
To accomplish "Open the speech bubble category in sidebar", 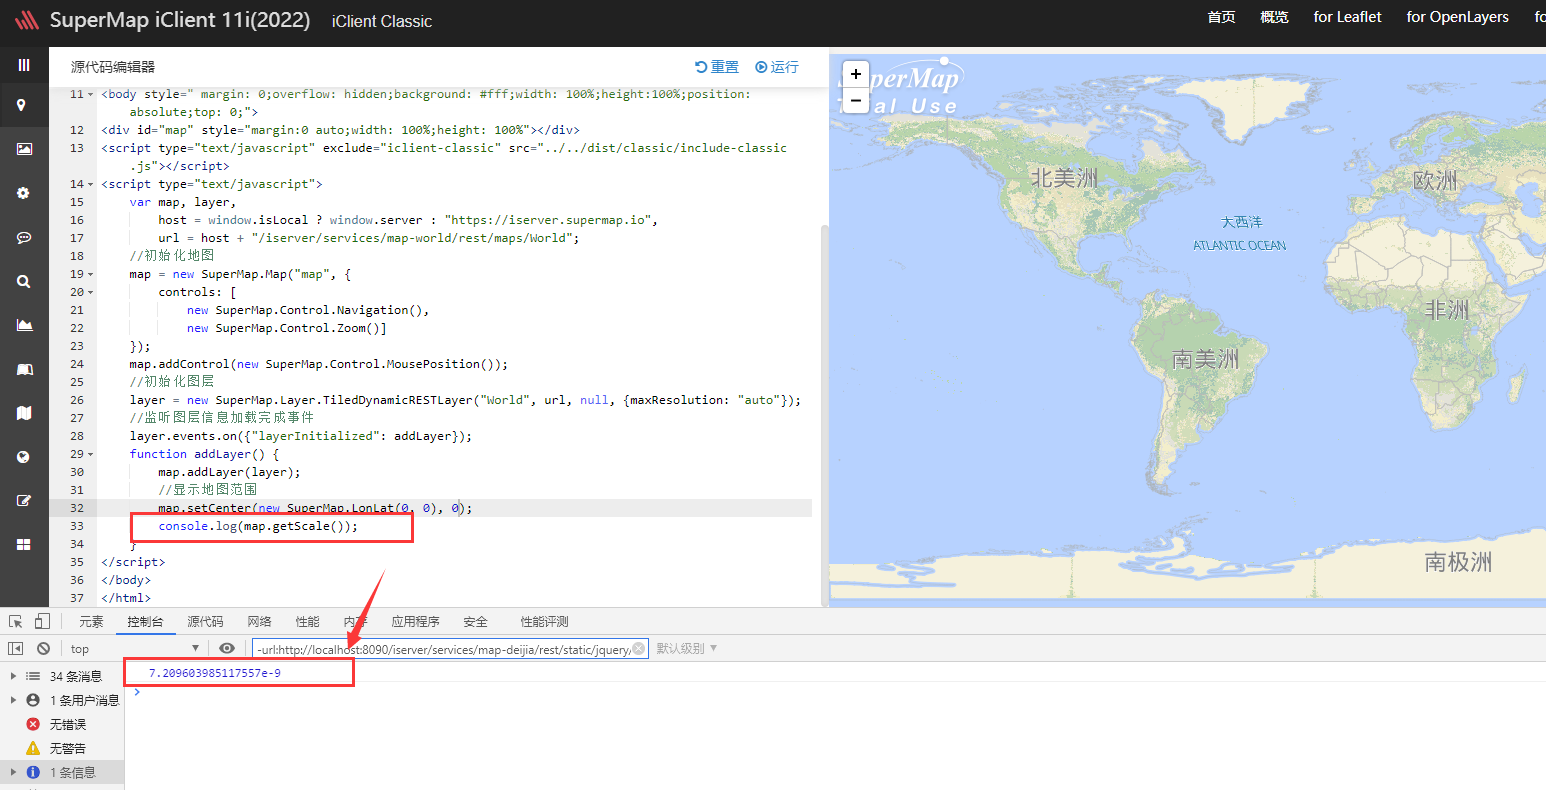I will pyautogui.click(x=24, y=237).
